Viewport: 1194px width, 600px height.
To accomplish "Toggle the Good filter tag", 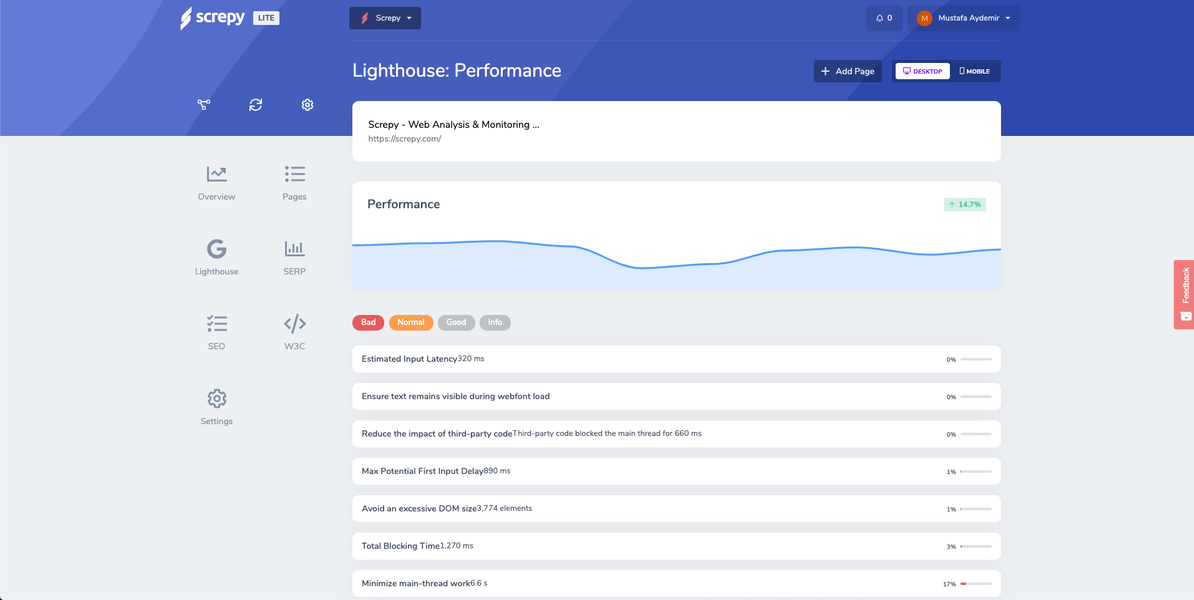I will [456, 323].
